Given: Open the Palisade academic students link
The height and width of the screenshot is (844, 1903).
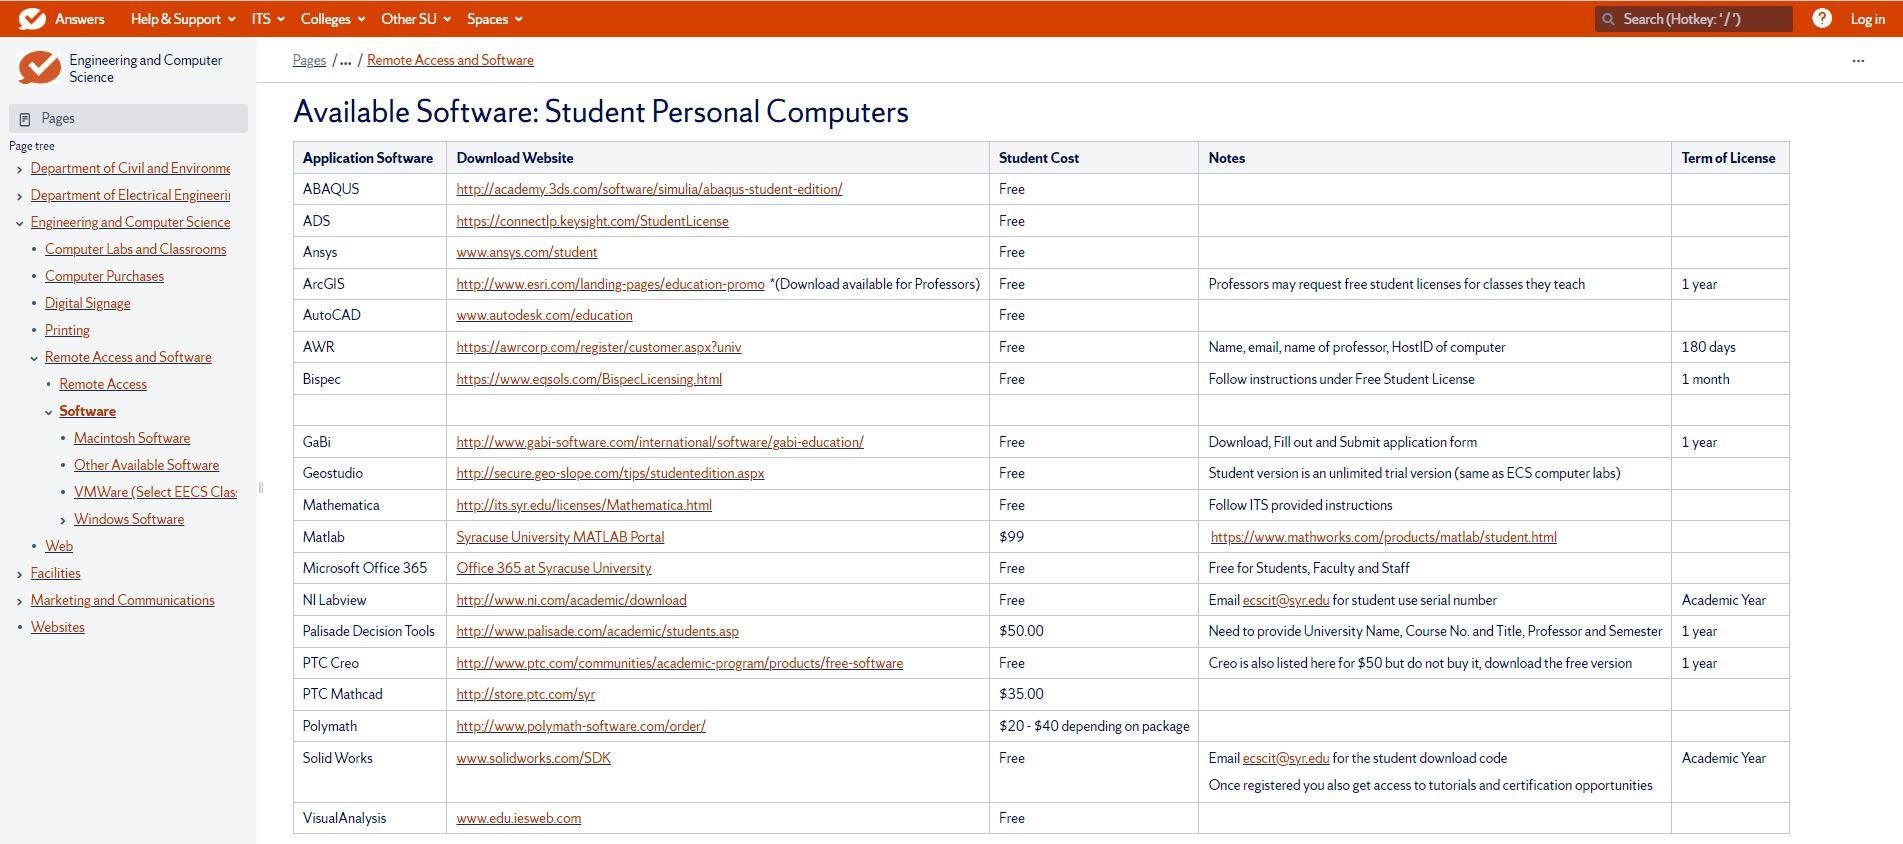Looking at the screenshot, I should (x=598, y=631).
